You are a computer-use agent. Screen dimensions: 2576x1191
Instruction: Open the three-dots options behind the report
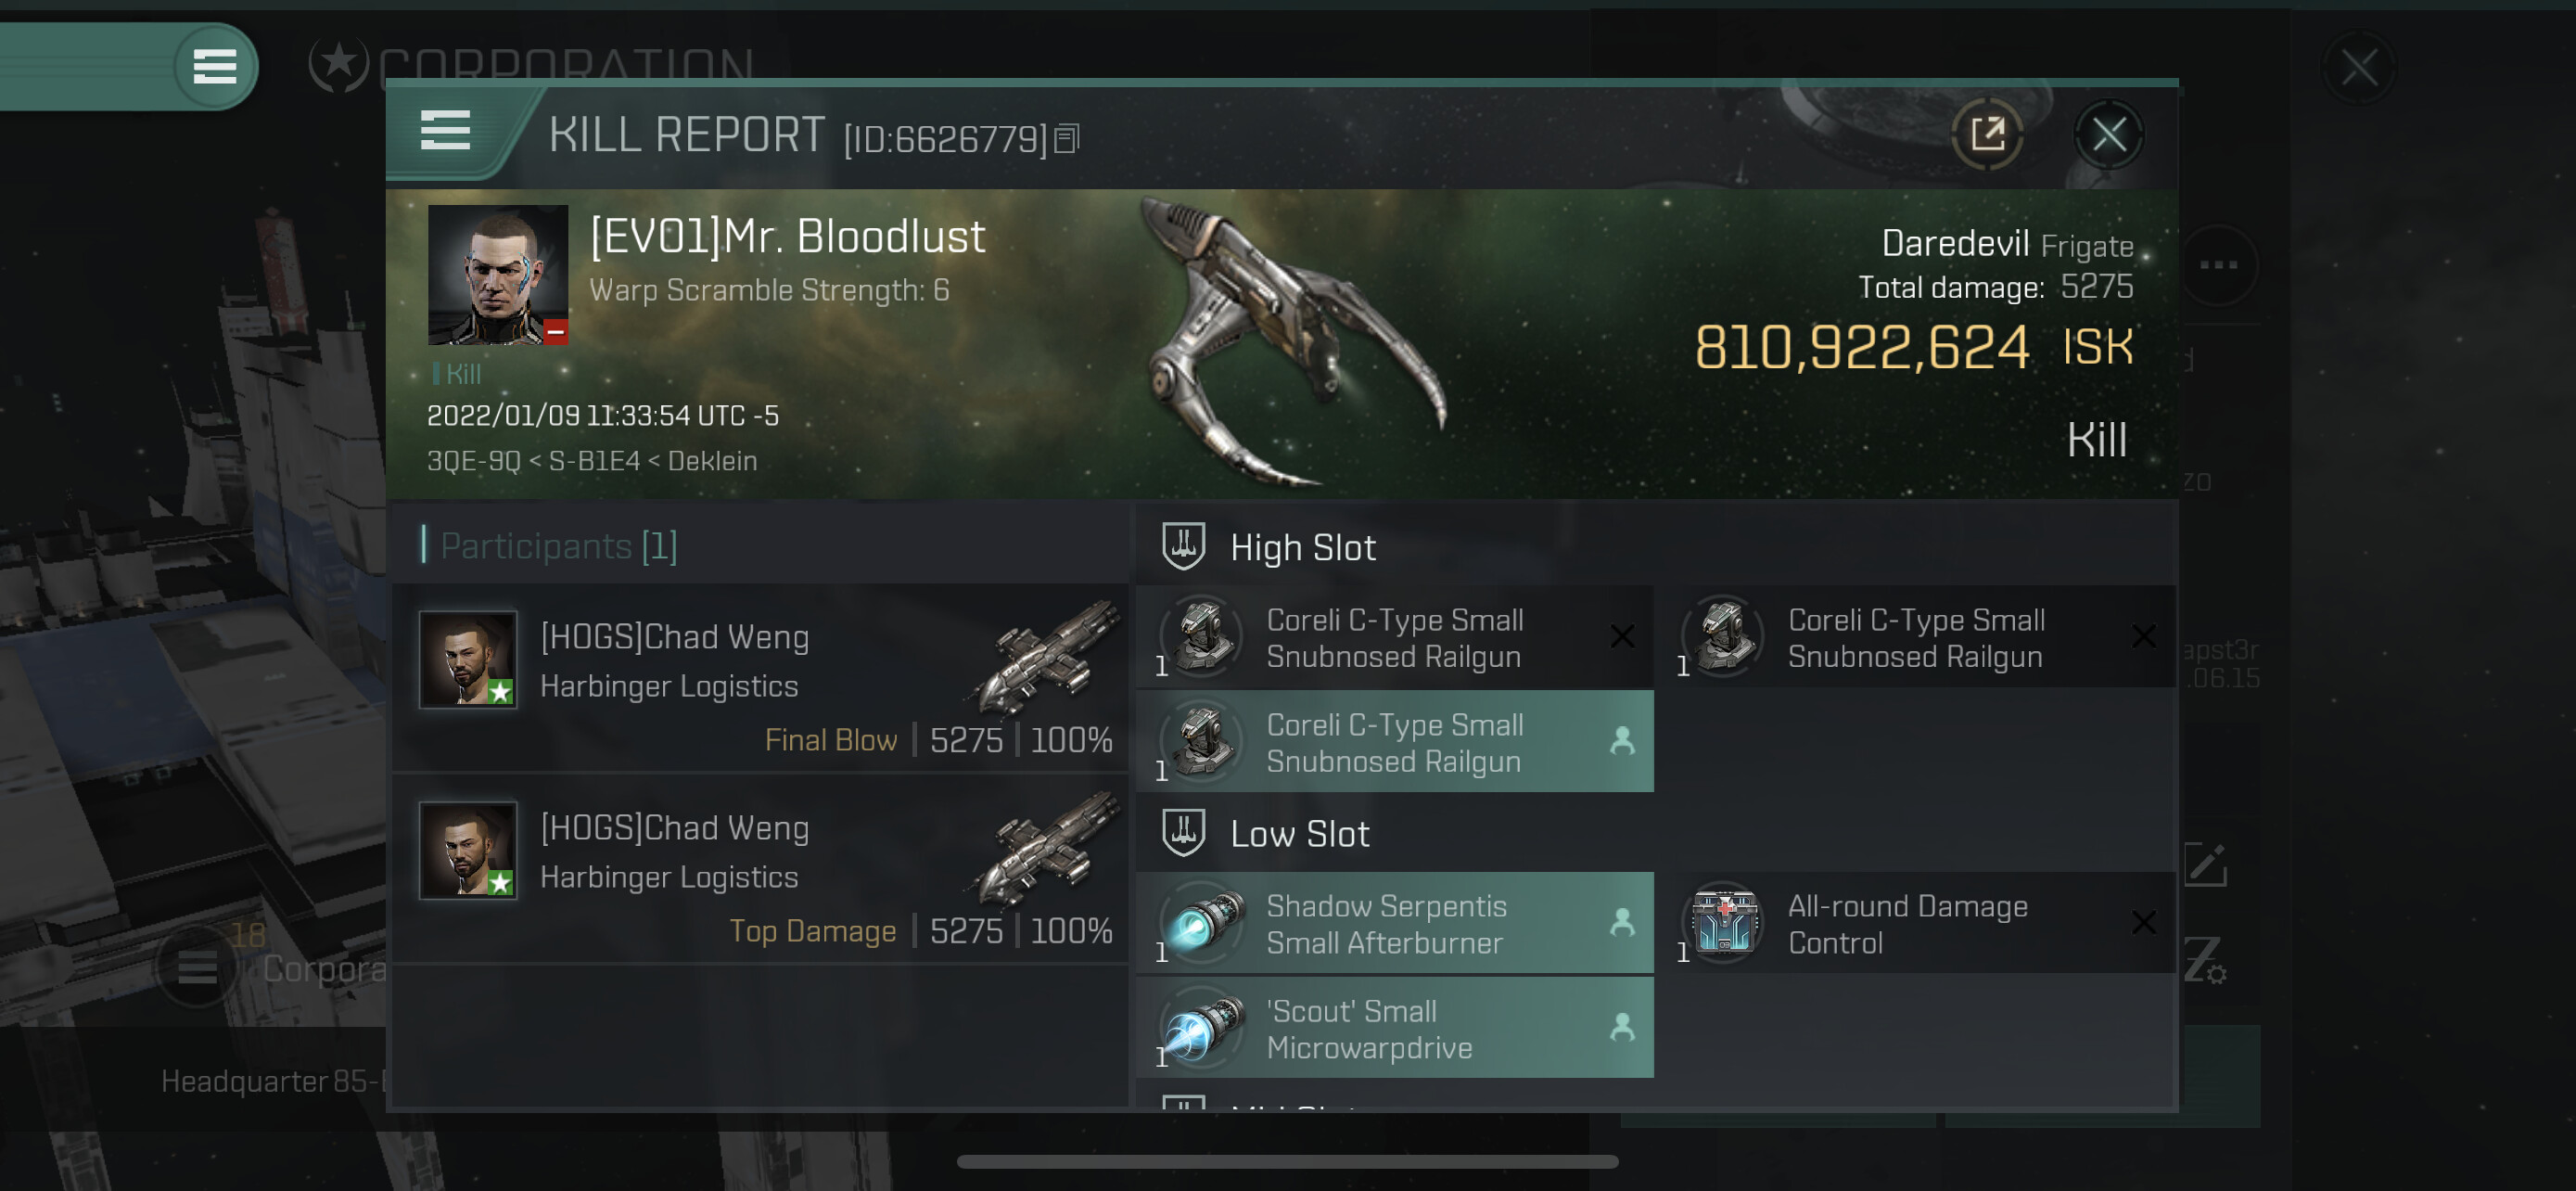click(x=2218, y=265)
